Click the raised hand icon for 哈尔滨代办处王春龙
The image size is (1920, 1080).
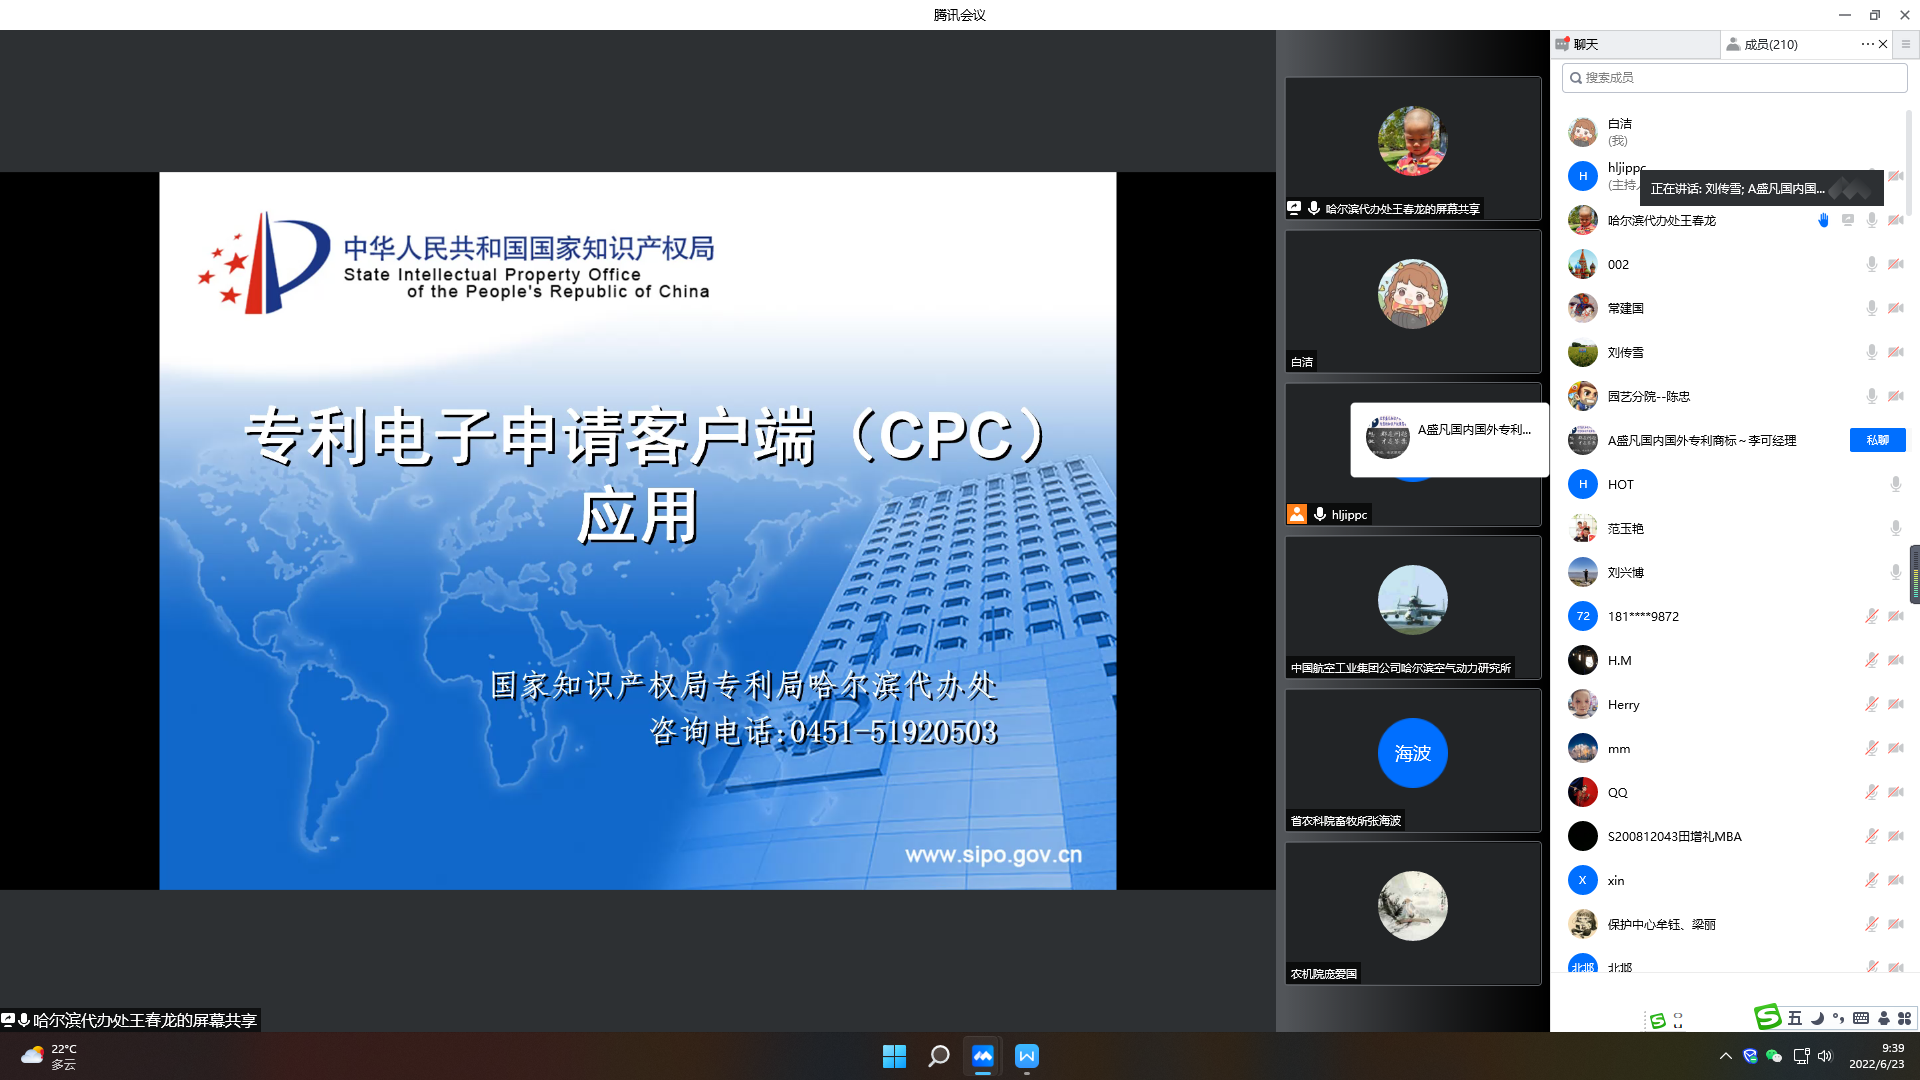(x=1823, y=220)
